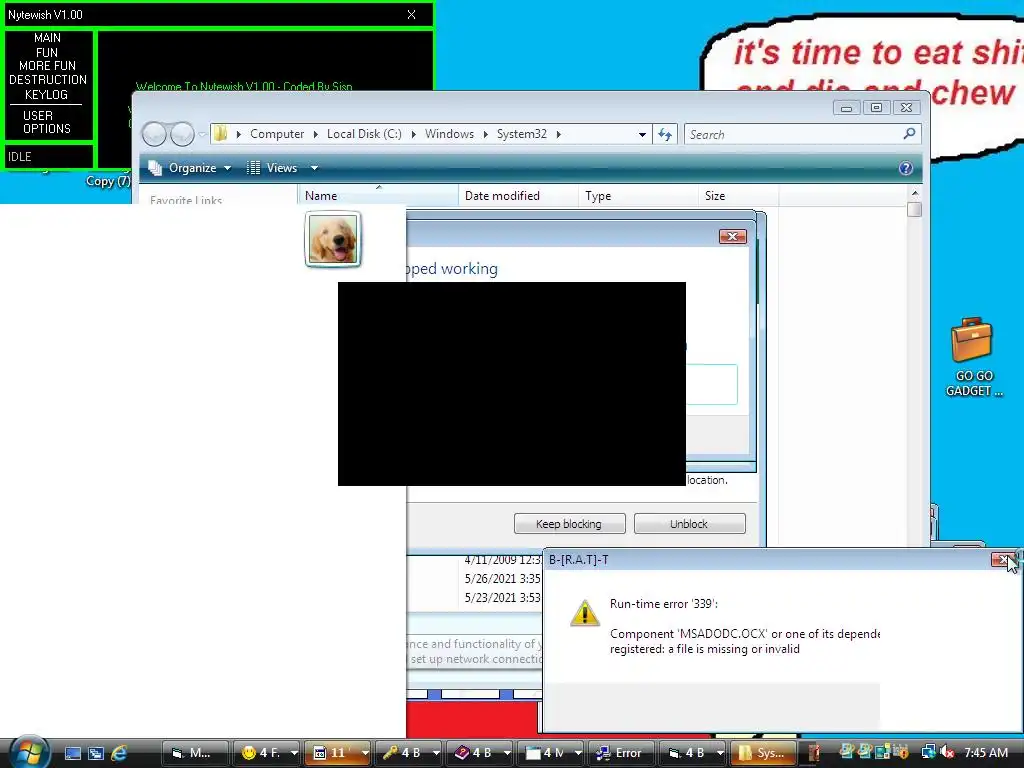Click the magnifier icon in Search box
Screen dimensions: 1024x768
click(x=909, y=134)
